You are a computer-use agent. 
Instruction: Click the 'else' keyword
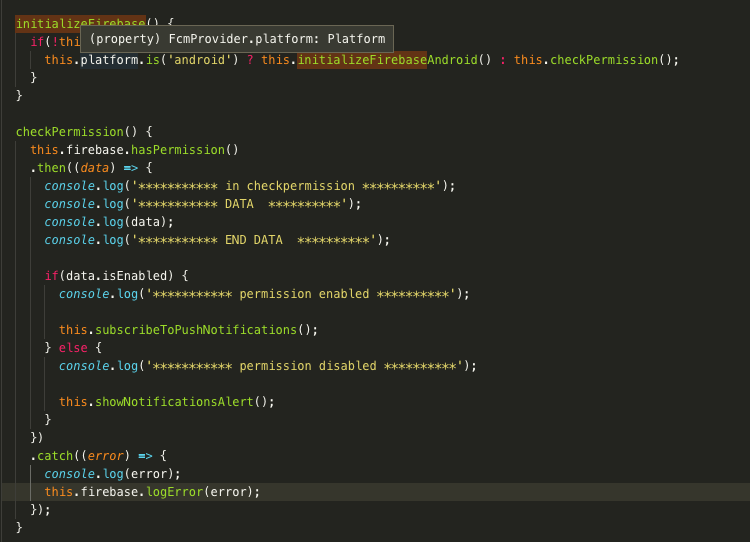[73, 348]
